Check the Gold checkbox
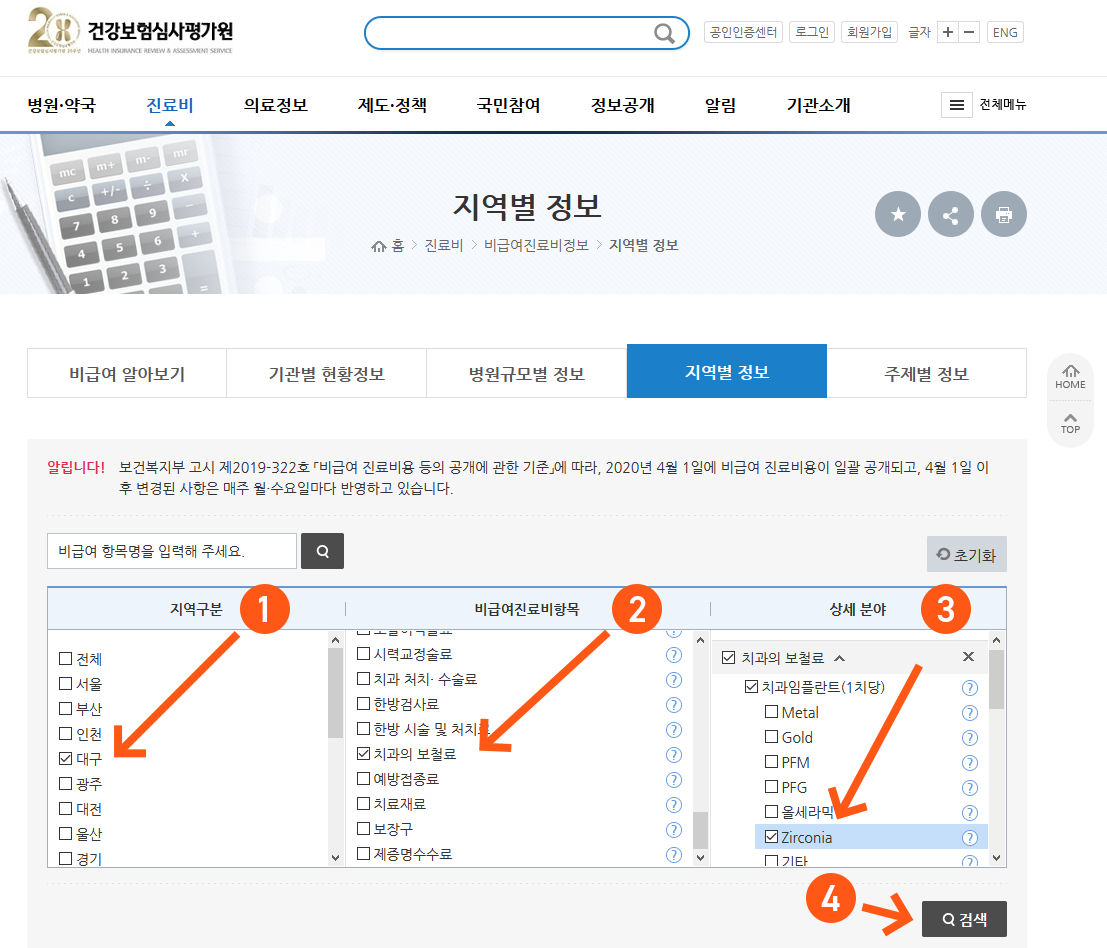This screenshot has width=1107, height=948. pos(772,736)
